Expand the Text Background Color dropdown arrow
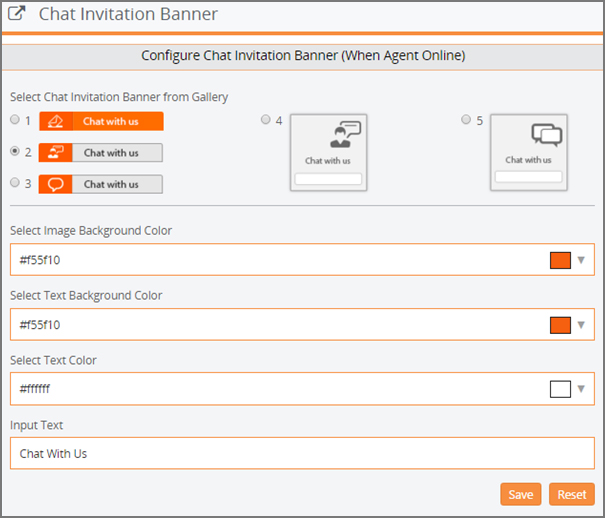 click(581, 325)
